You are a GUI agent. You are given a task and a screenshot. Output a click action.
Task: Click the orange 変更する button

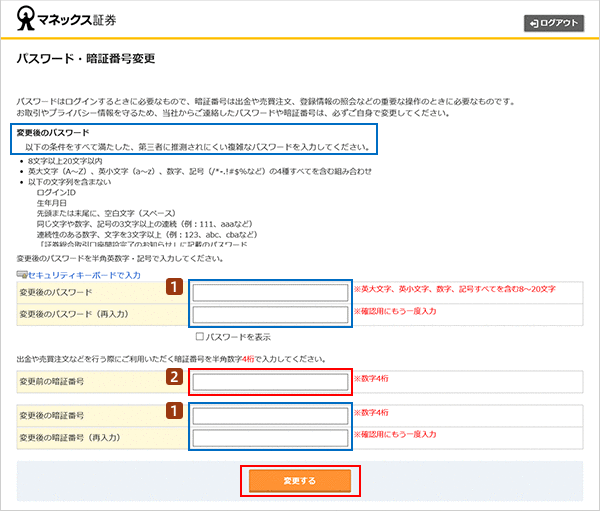click(300, 481)
